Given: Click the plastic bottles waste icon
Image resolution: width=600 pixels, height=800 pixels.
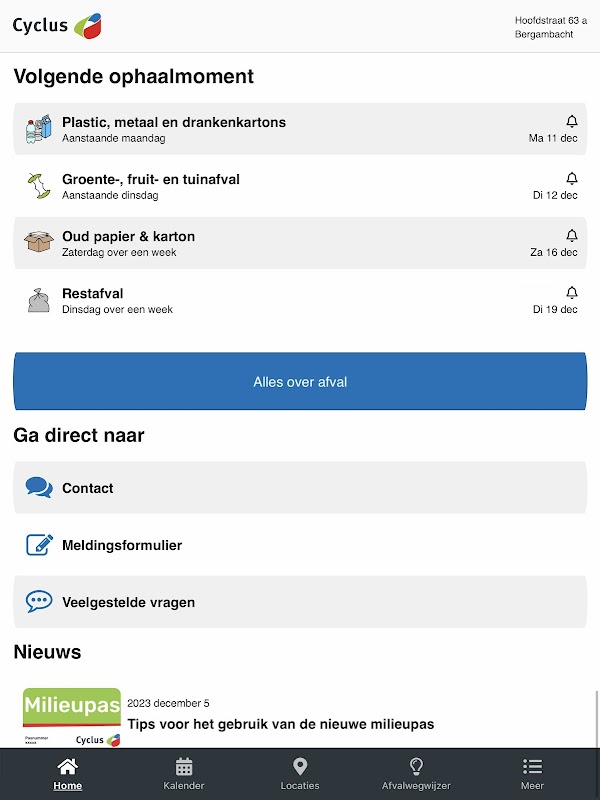Looking at the screenshot, I should [38, 129].
